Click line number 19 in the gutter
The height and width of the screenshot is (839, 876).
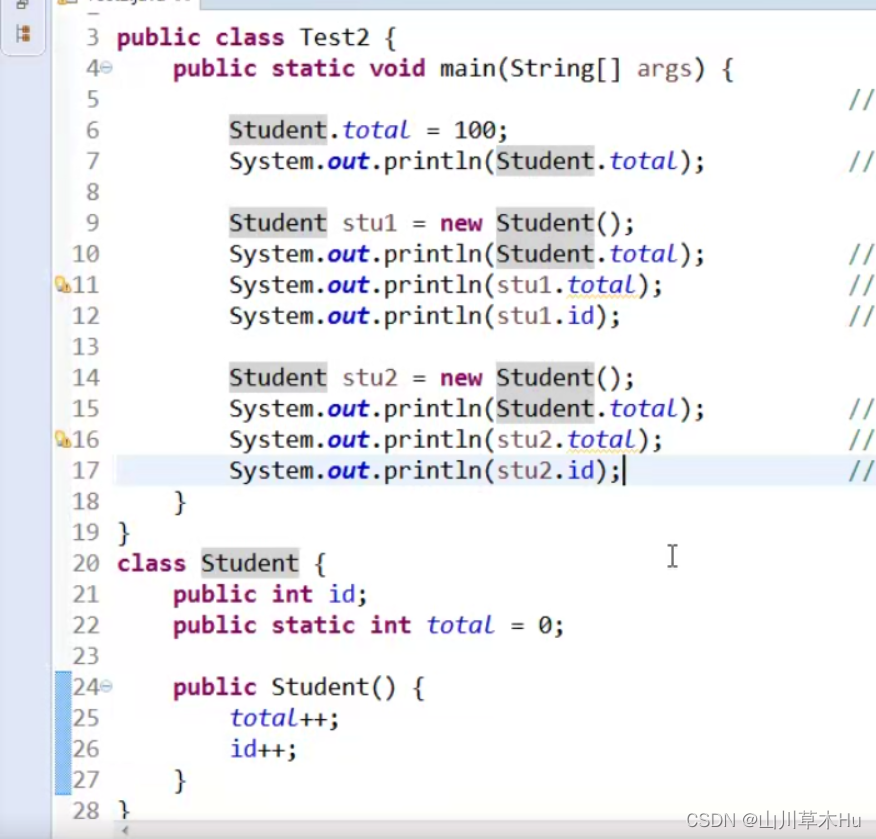[x=85, y=533]
